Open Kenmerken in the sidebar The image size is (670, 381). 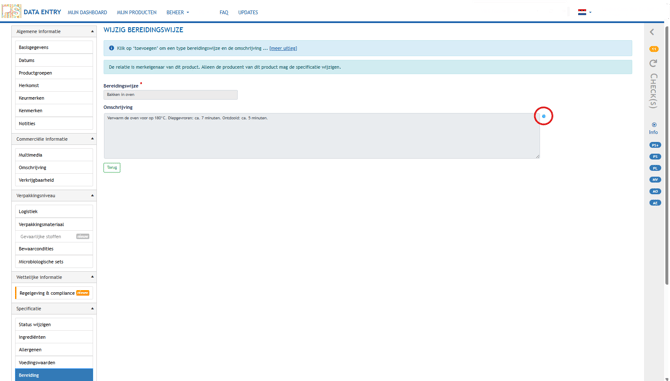point(54,111)
